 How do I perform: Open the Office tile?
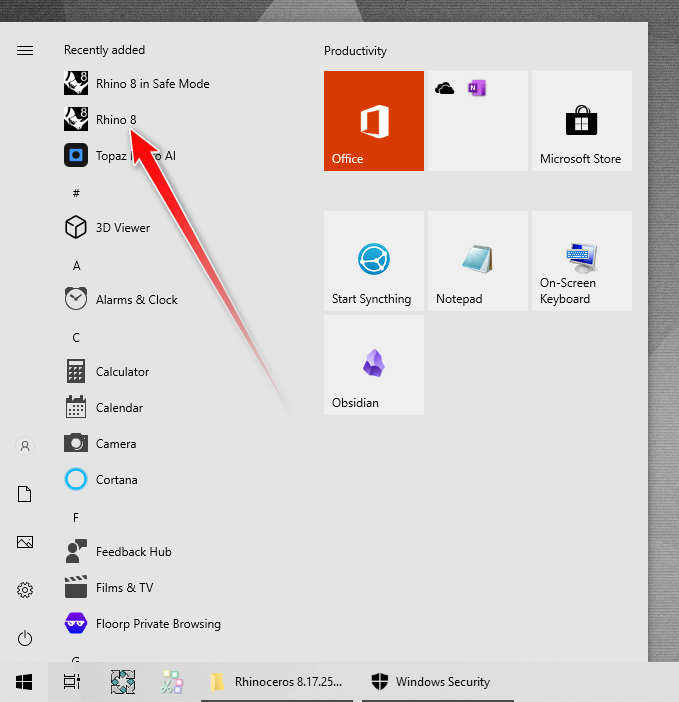pos(373,121)
